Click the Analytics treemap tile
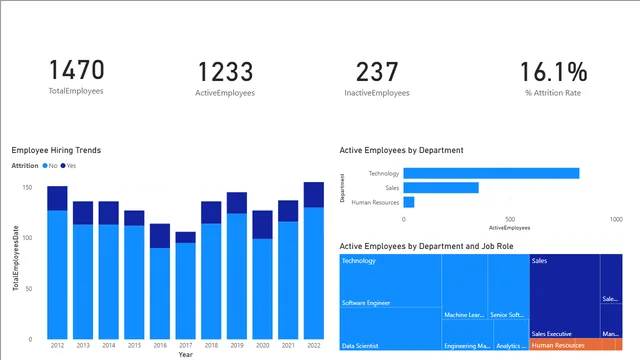The height and width of the screenshot is (360, 640). tap(511, 335)
